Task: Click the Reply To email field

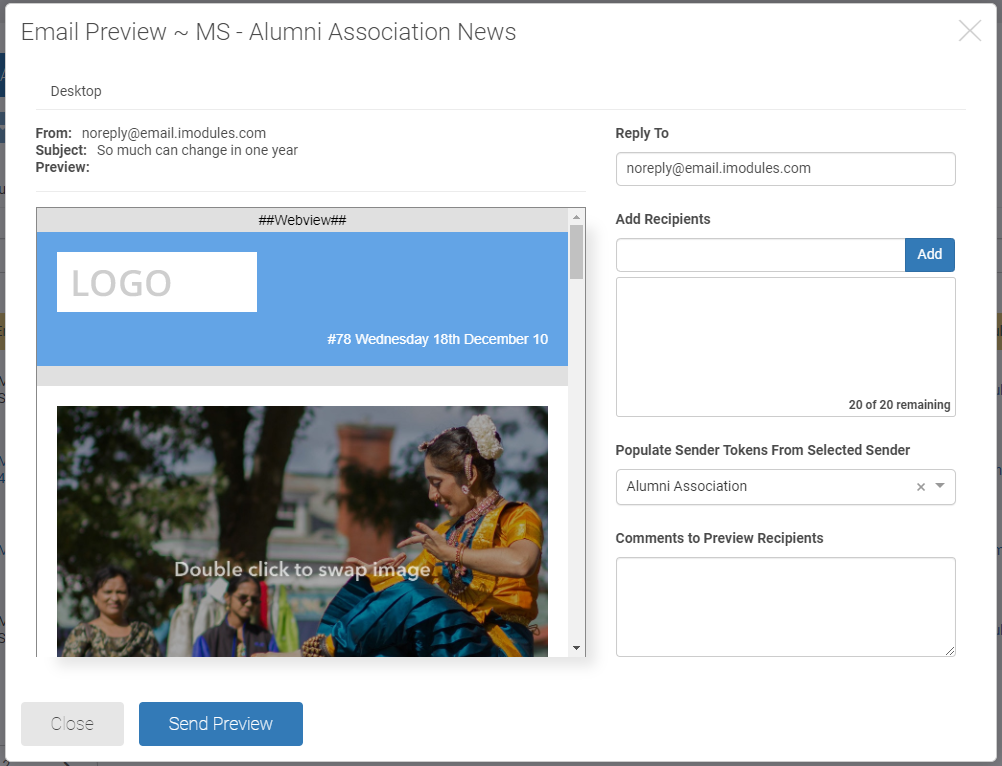Action: click(x=785, y=169)
